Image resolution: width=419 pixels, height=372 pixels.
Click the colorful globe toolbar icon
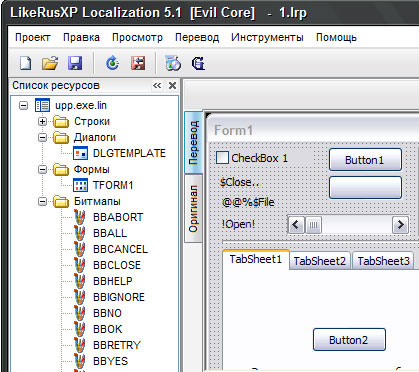pyautogui.click(x=173, y=63)
